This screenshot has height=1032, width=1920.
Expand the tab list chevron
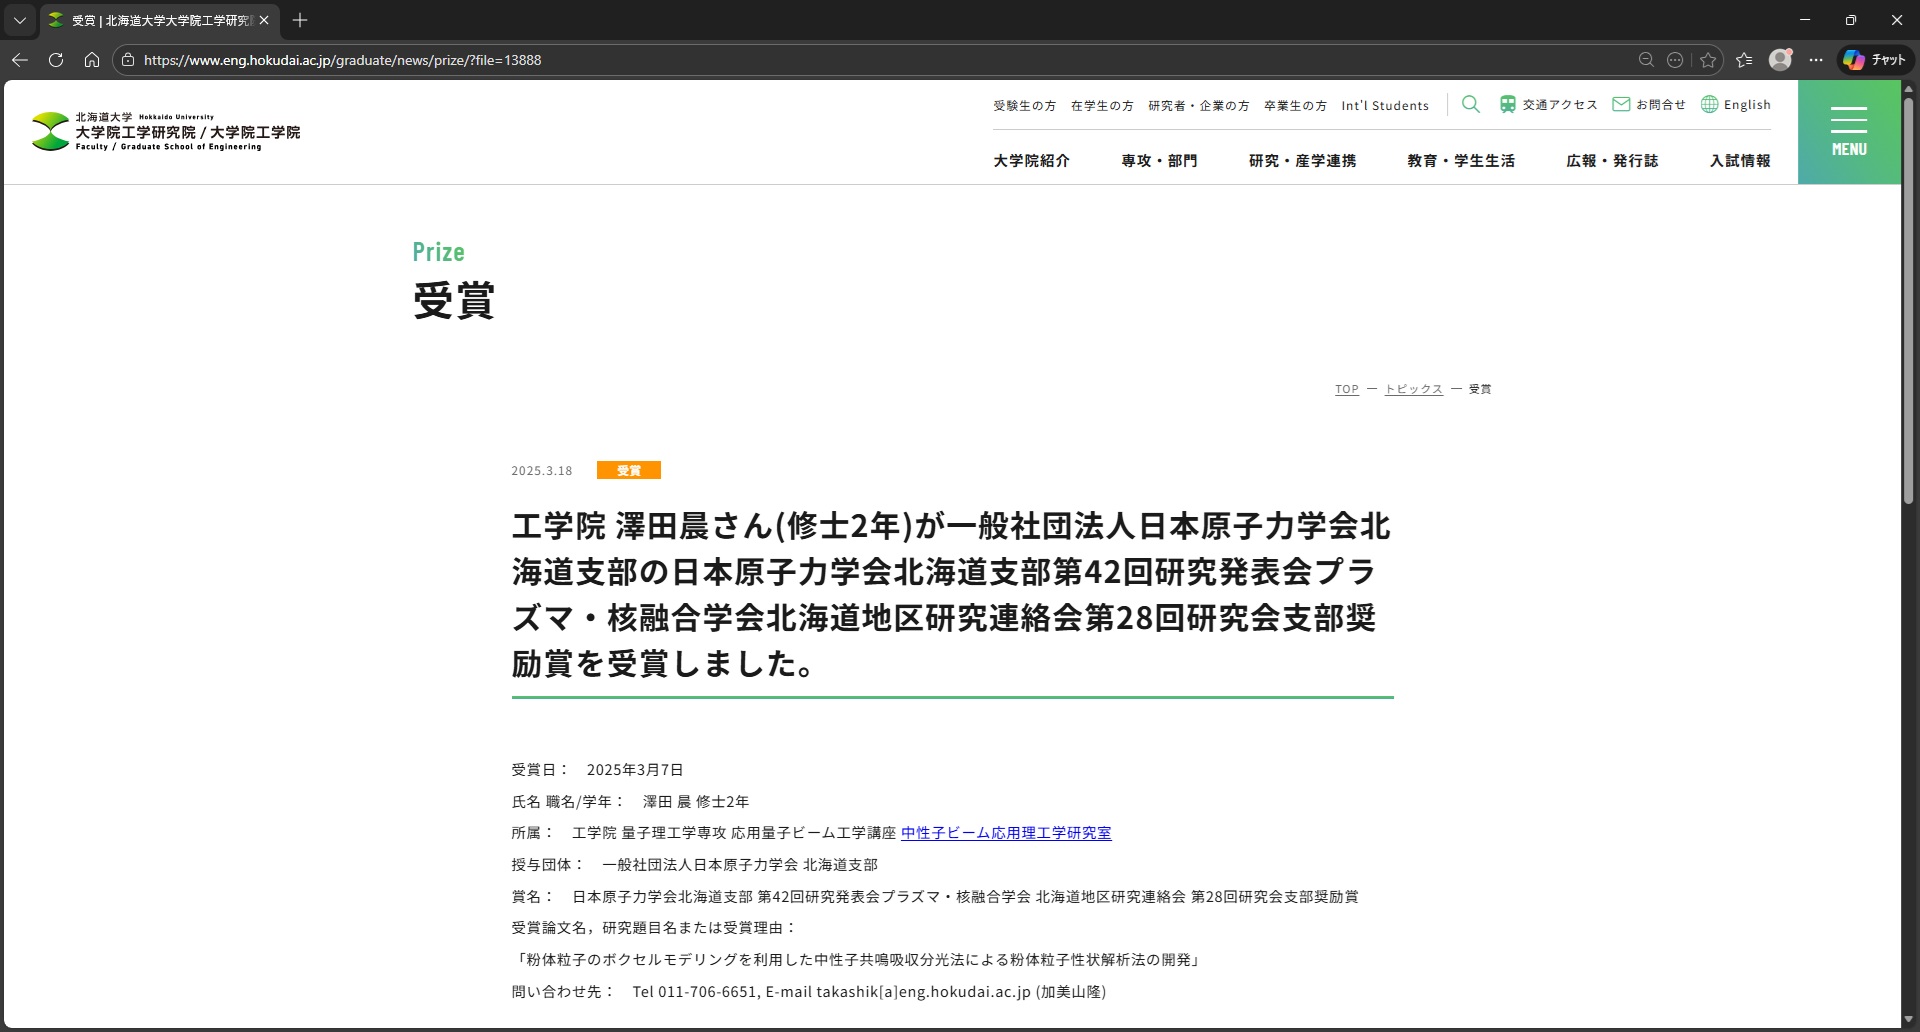click(x=19, y=20)
